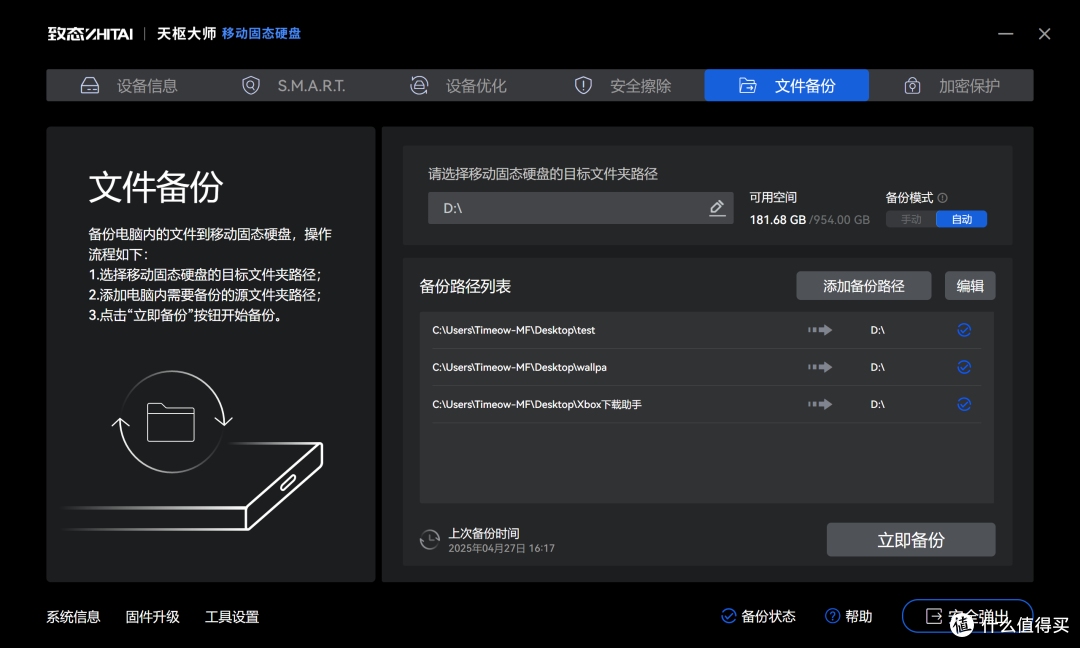Open 系统信息 at the bottom
Viewport: 1080px width, 648px height.
73,617
